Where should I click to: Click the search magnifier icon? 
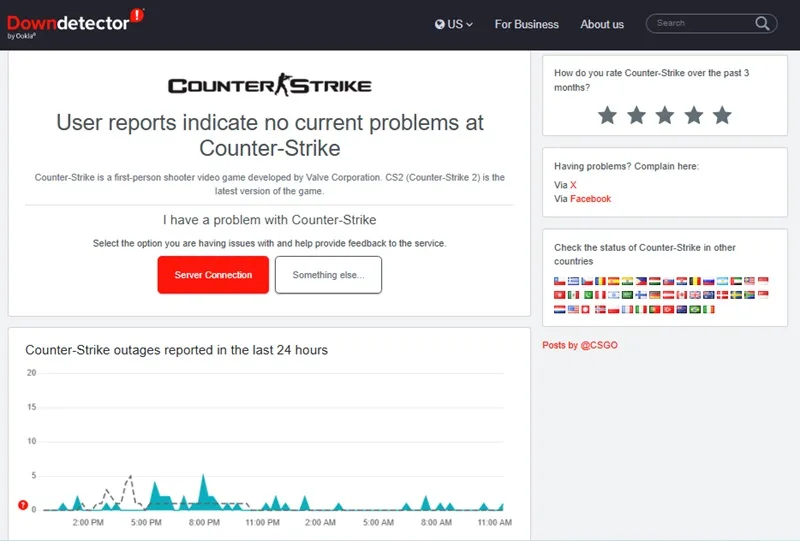tap(762, 23)
